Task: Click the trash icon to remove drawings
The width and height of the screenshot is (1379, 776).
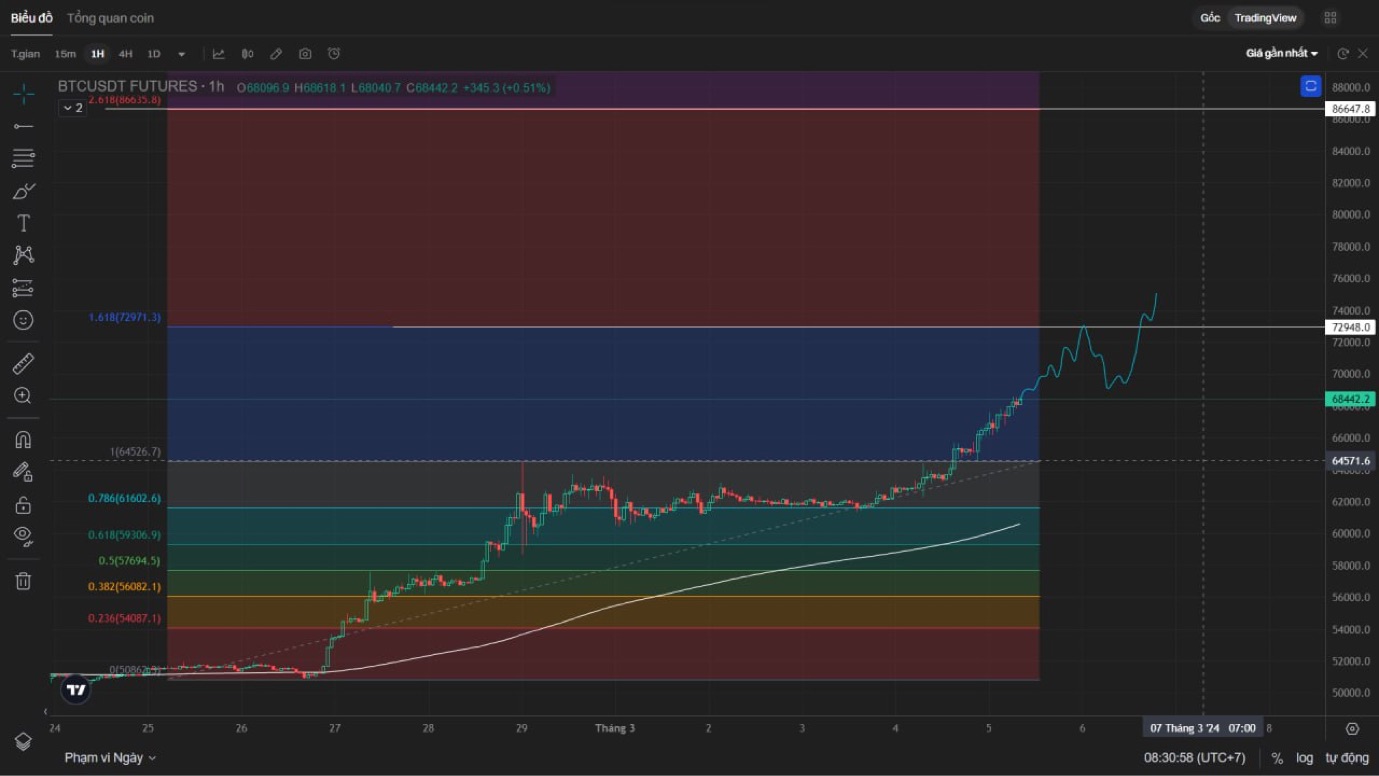Action: click(23, 581)
